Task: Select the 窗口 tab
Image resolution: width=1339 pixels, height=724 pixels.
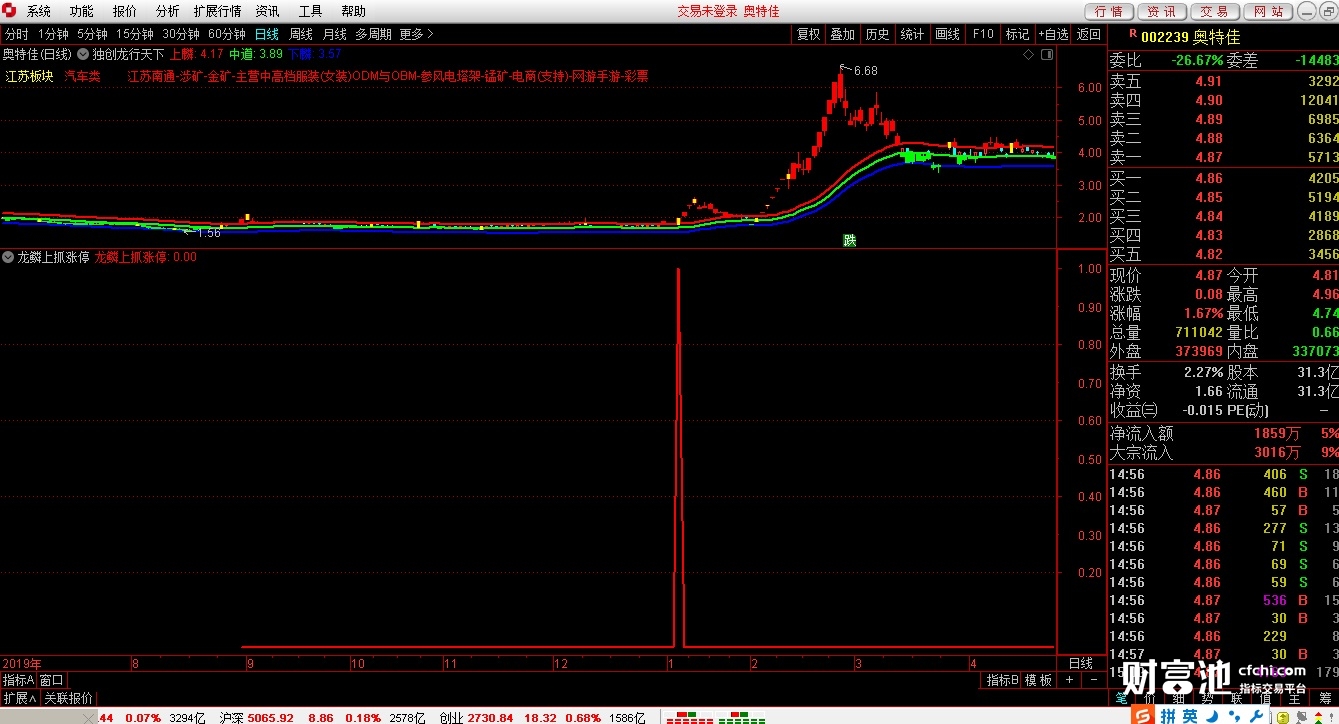Action: coord(51,680)
